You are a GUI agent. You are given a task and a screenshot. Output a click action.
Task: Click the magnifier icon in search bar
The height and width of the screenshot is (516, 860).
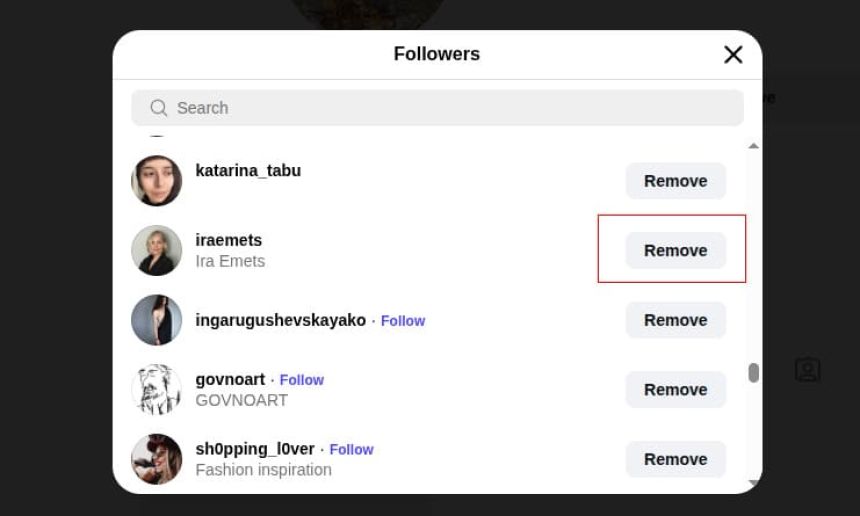click(x=158, y=108)
